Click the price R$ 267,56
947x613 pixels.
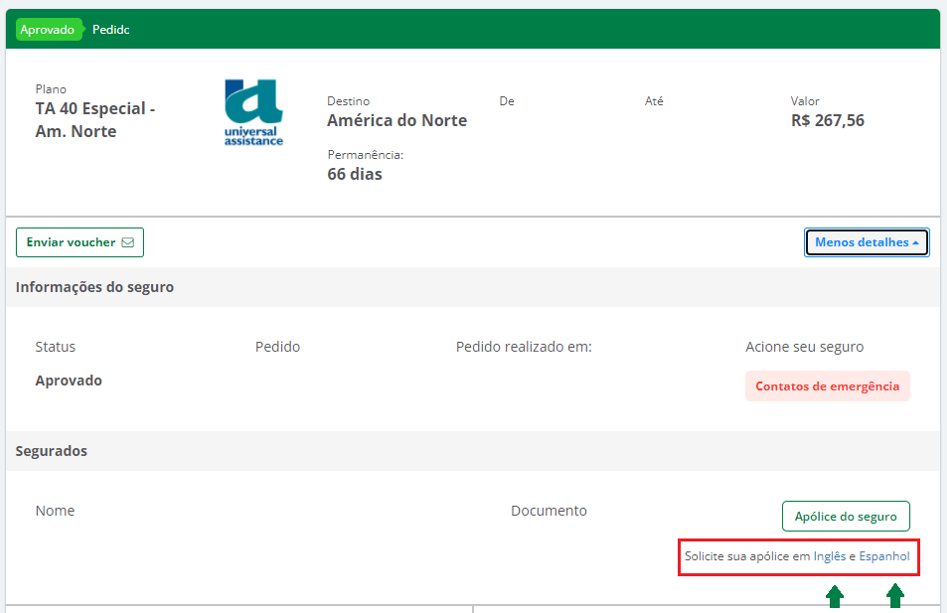coord(827,121)
